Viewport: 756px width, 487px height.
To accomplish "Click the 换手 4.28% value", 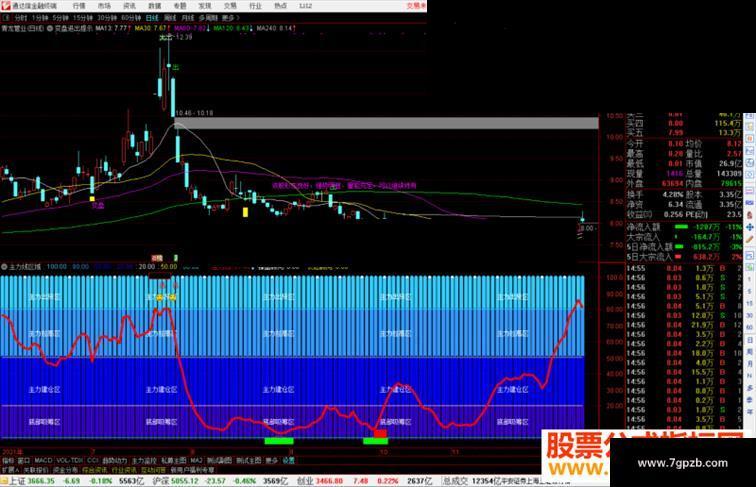I will point(674,194).
